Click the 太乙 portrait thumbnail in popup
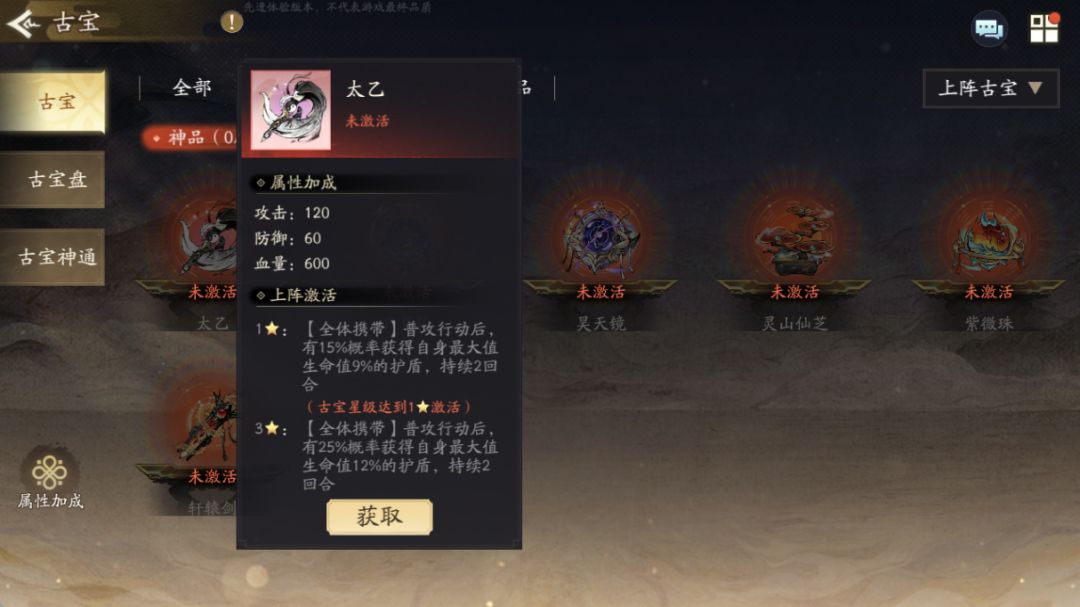1080x607 pixels. pos(291,110)
